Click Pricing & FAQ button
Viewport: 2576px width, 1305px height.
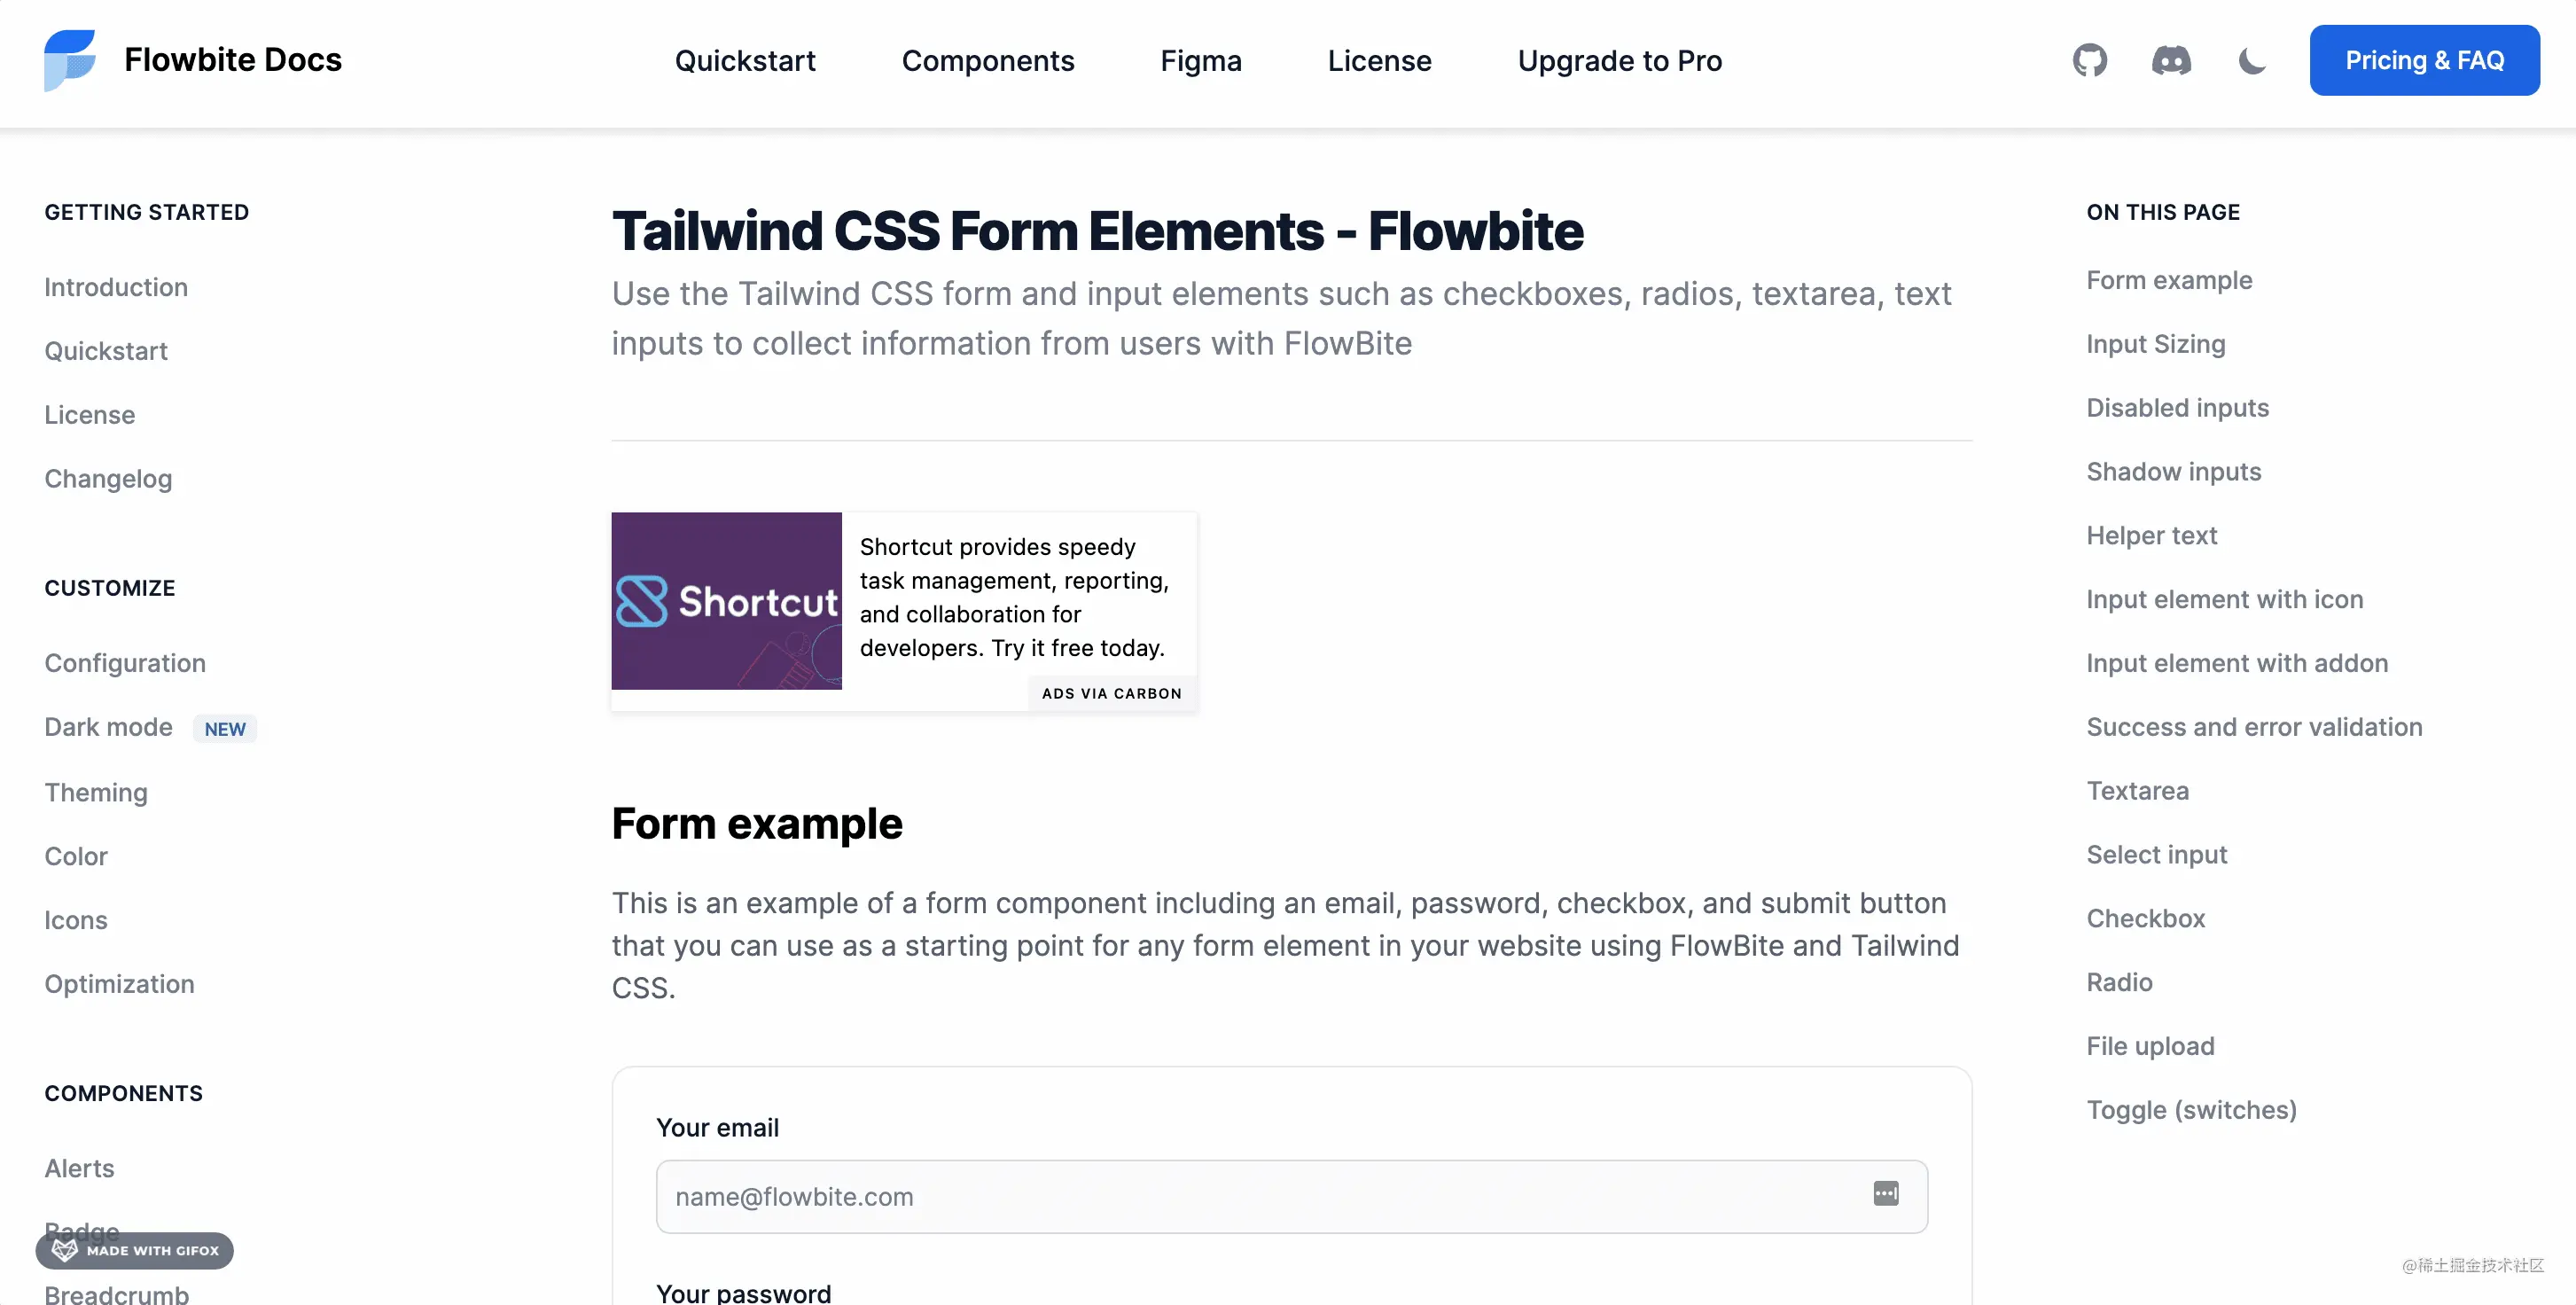[x=2424, y=59]
